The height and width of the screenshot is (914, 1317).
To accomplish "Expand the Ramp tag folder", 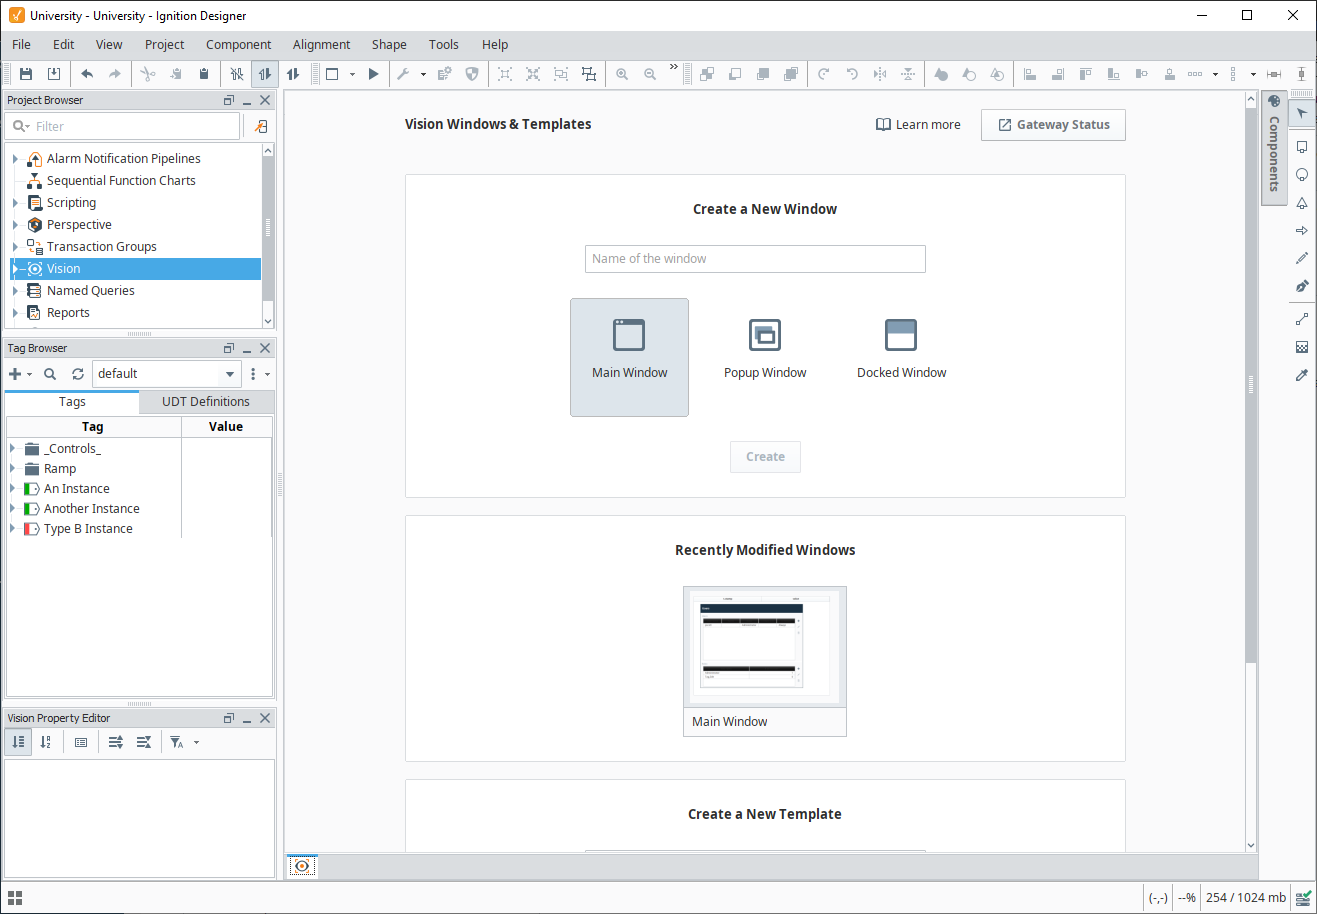I will pyautogui.click(x=12, y=469).
